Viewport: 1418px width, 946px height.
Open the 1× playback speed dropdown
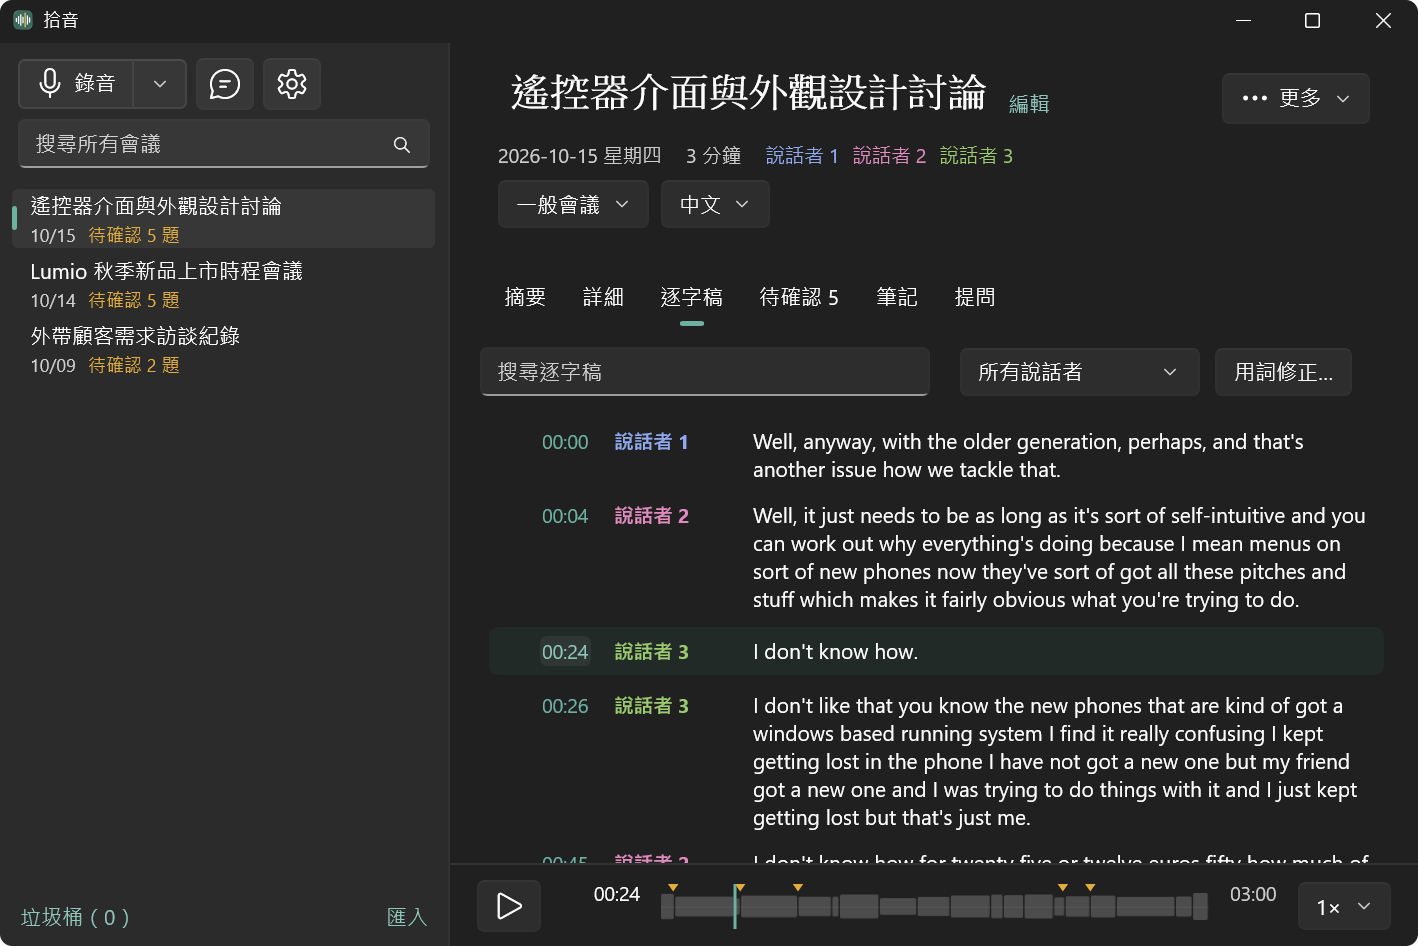(1344, 907)
